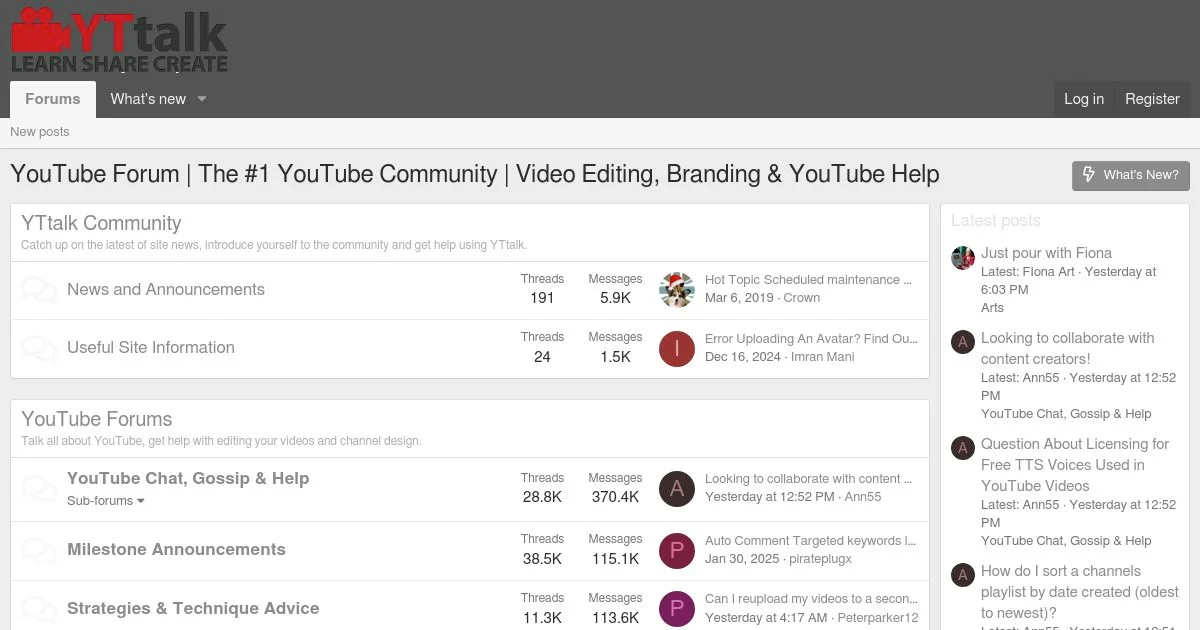Open 'Hot Topic Scheduled maintenance' thread
The image size is (1200, 630).
(809, 280)
